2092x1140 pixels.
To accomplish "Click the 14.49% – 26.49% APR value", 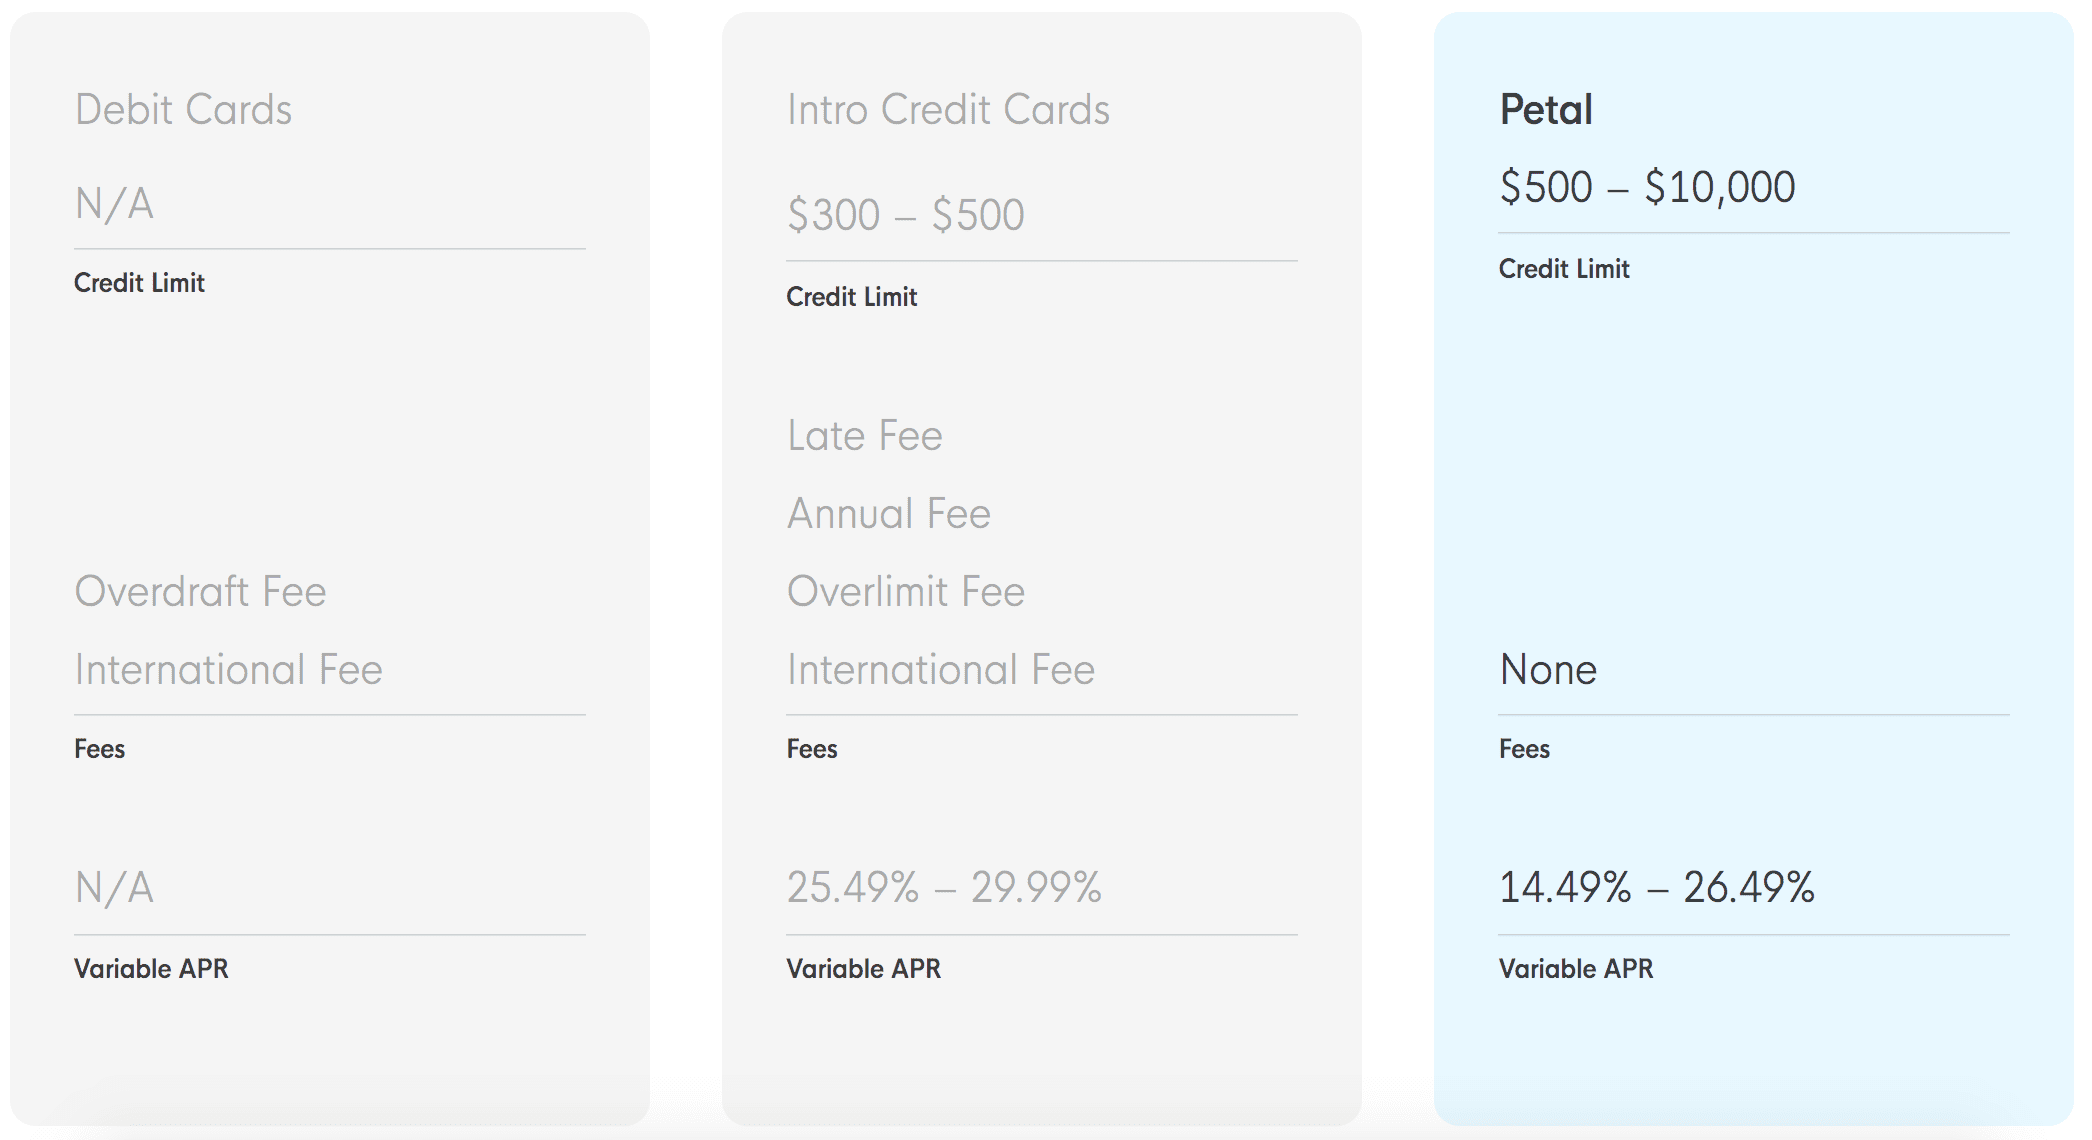I will 1657,887.
